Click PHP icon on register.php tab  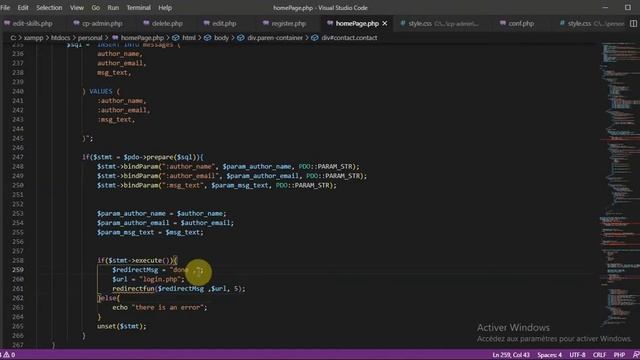click(266, 24)
